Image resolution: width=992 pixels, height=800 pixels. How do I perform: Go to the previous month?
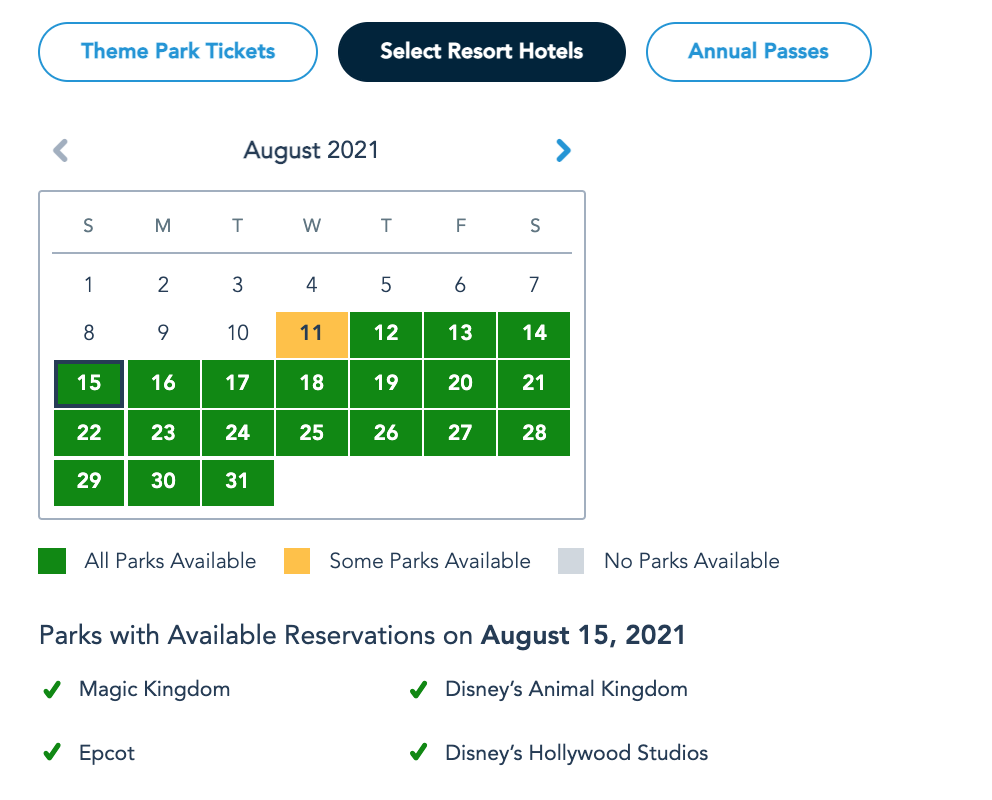[61, 151]
